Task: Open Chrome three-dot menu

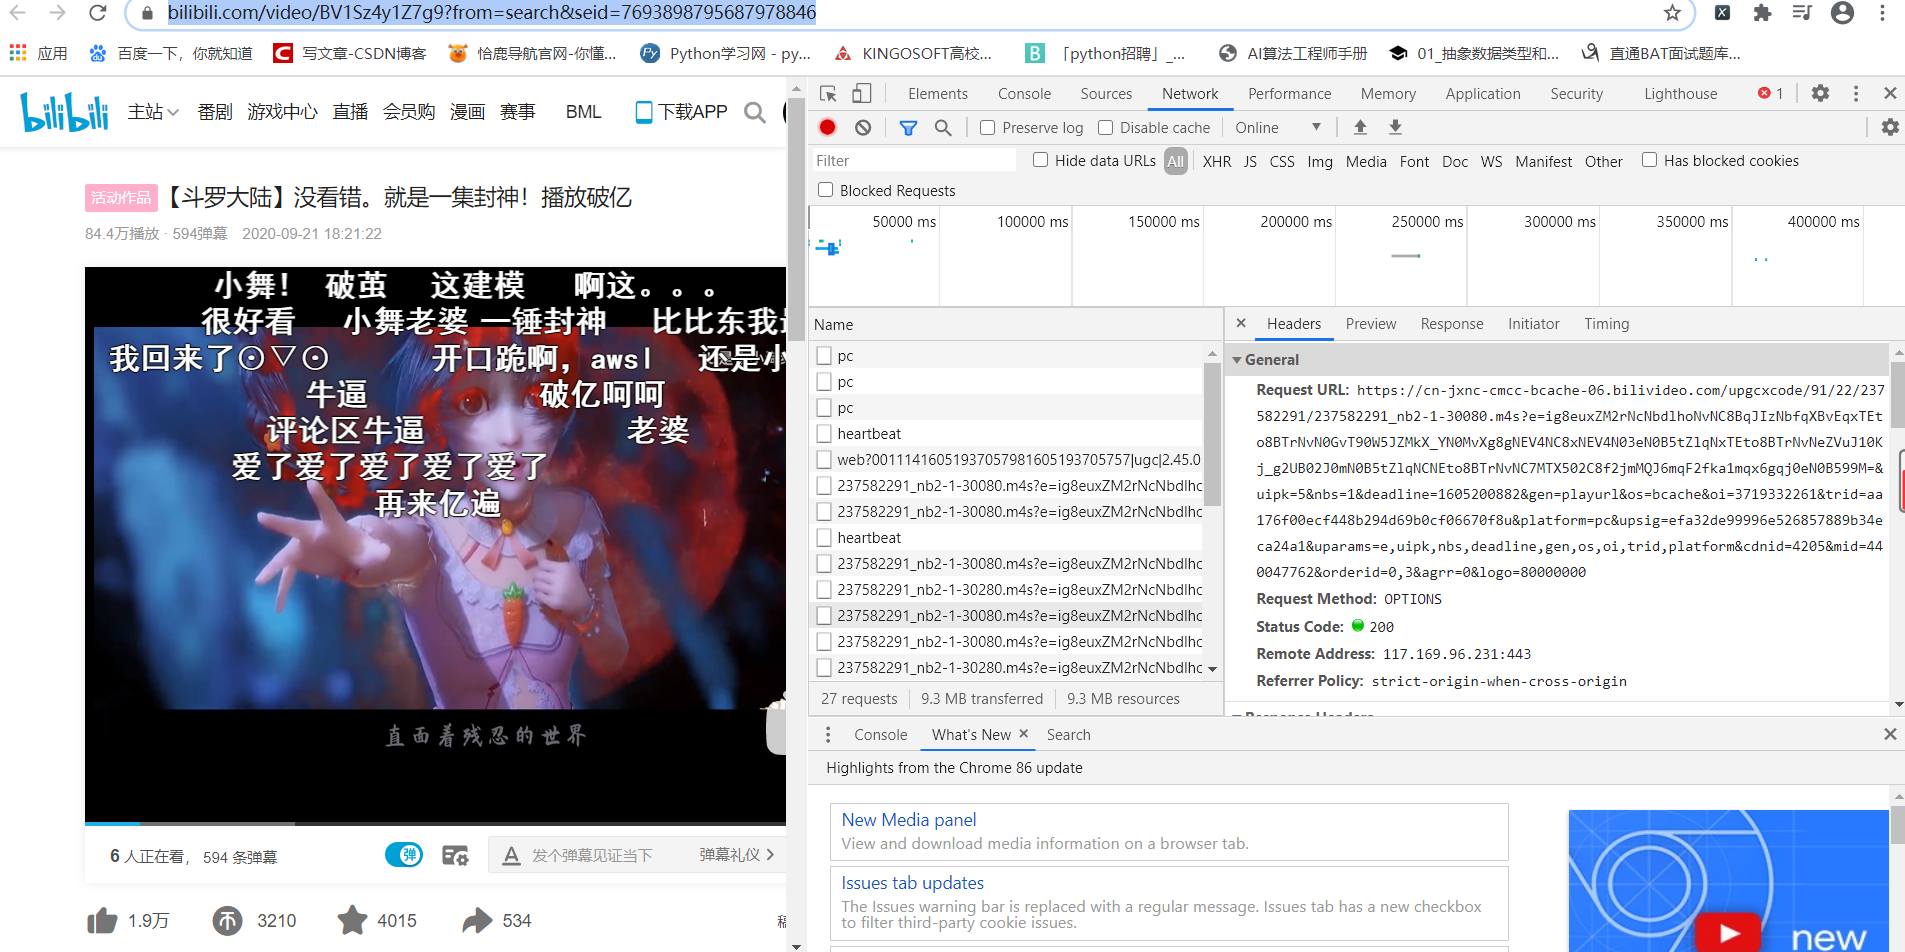Action: (x=1882, y=12)
